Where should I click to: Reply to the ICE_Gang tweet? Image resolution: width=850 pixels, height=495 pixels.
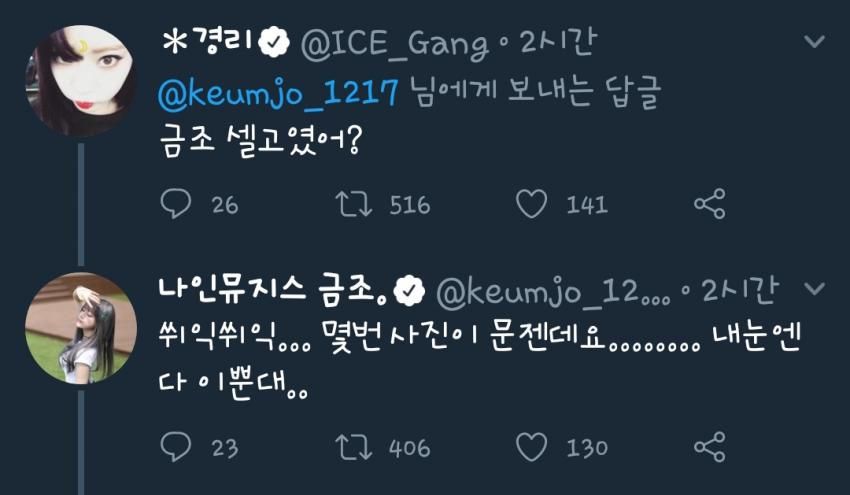[176, 203]
